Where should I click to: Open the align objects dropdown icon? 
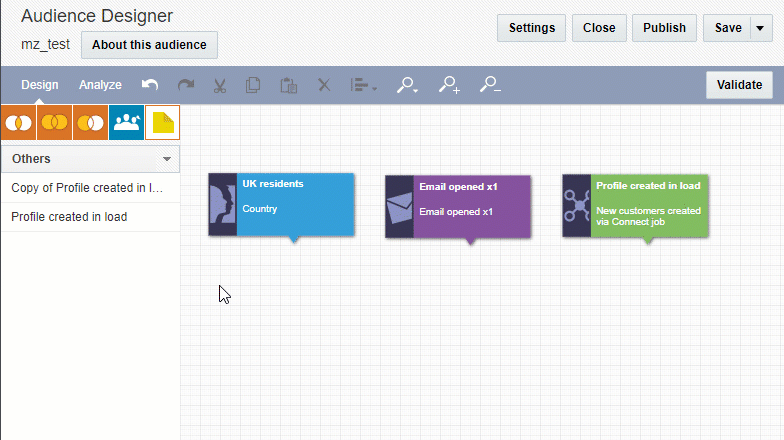click(364, 86)
